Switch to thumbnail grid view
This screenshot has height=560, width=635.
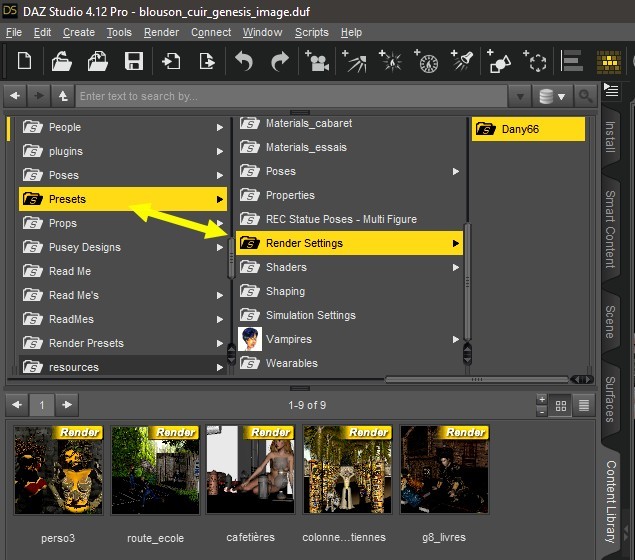(x=561, y=405)
